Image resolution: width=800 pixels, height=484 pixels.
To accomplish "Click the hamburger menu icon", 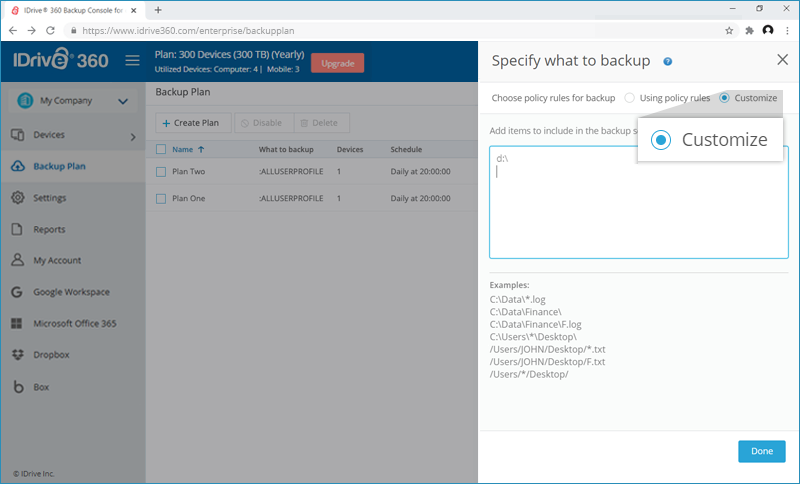I will coord(132,61).
